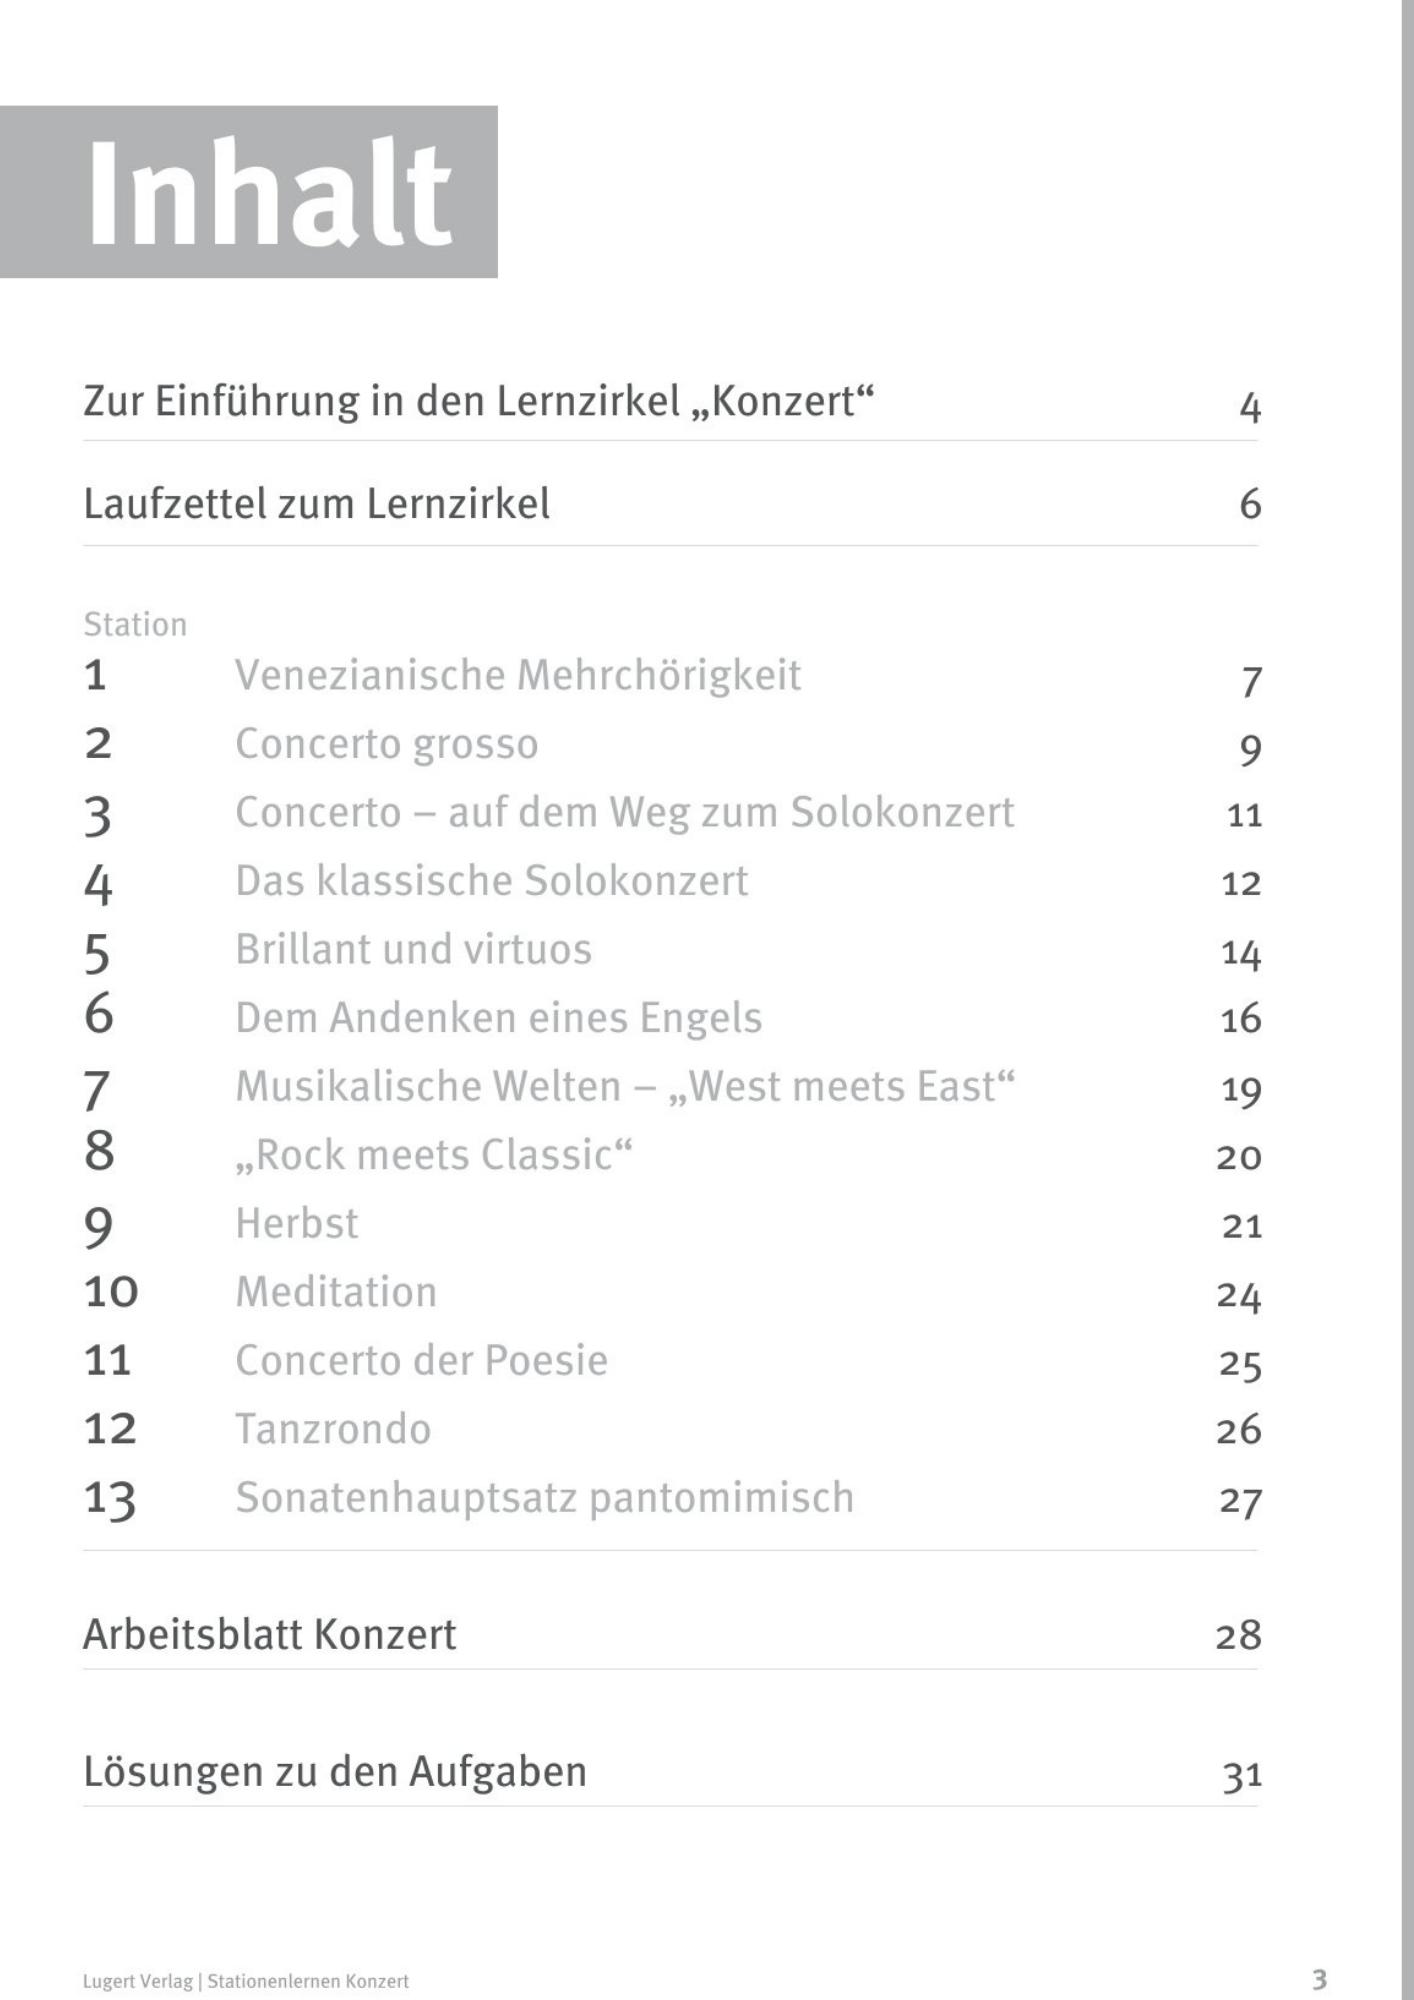The width and height of the screenshot is (1414, 2000).
Task: Click the "Herbst" station title
Action: (x=296, y=1224)
